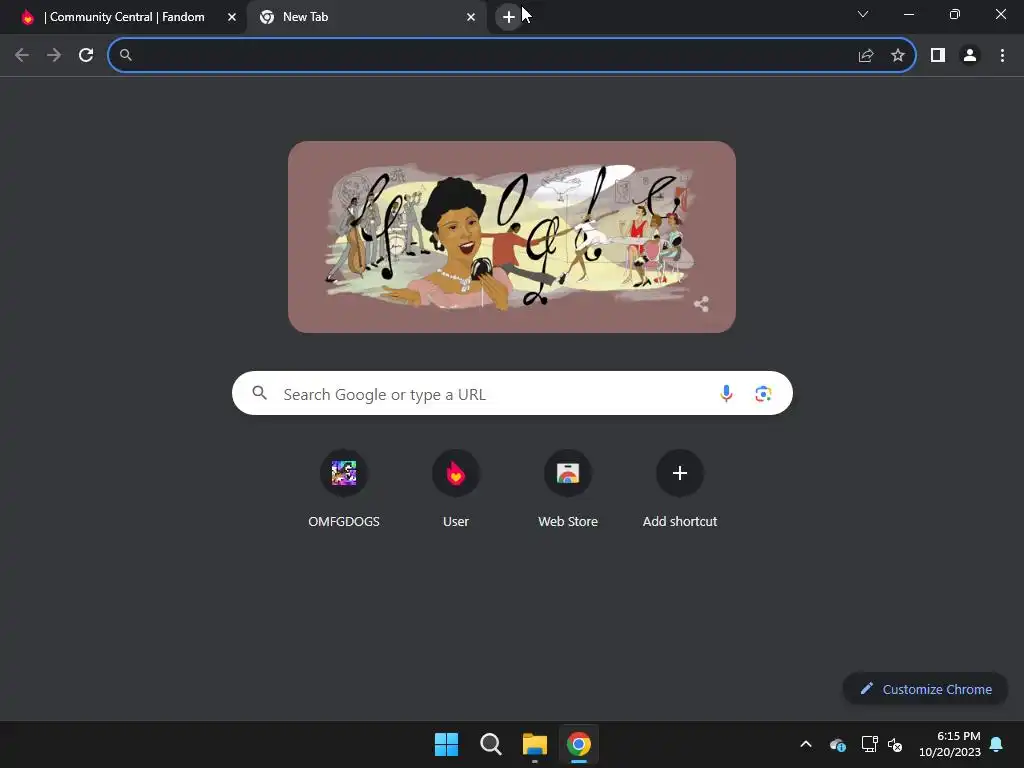Open Windows taskbar search

click(x=490, y=744)
